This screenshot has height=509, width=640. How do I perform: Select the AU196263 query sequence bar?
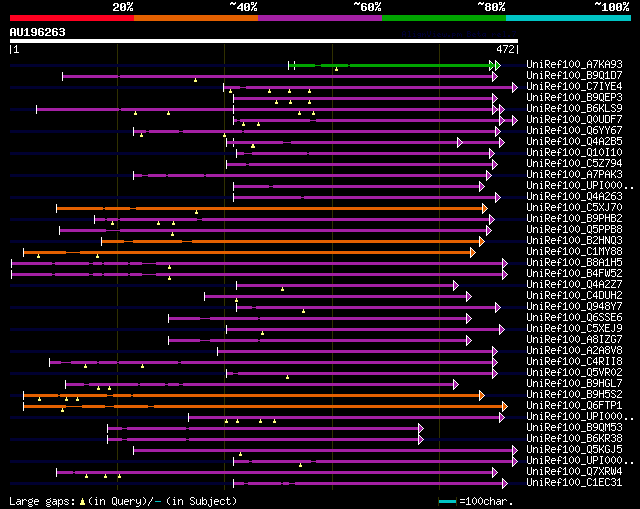[264, 41]
